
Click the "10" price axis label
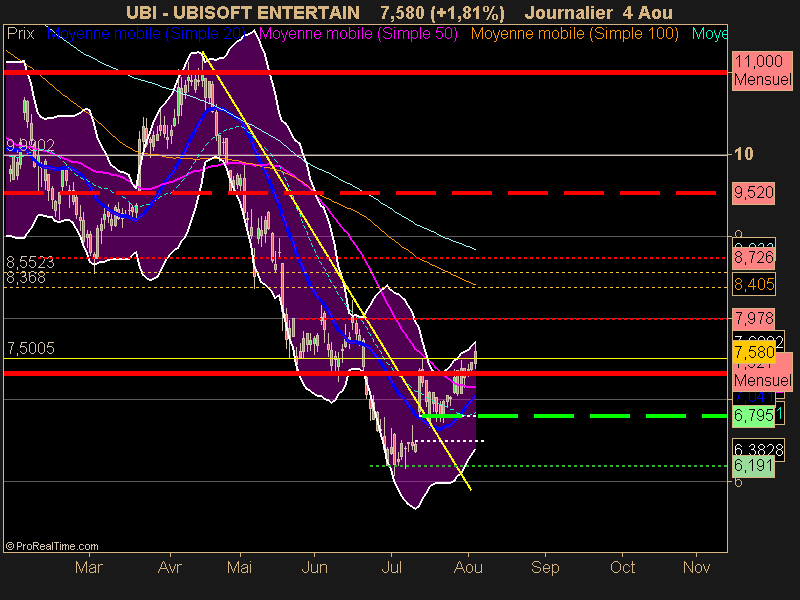(x=743, y=154)
